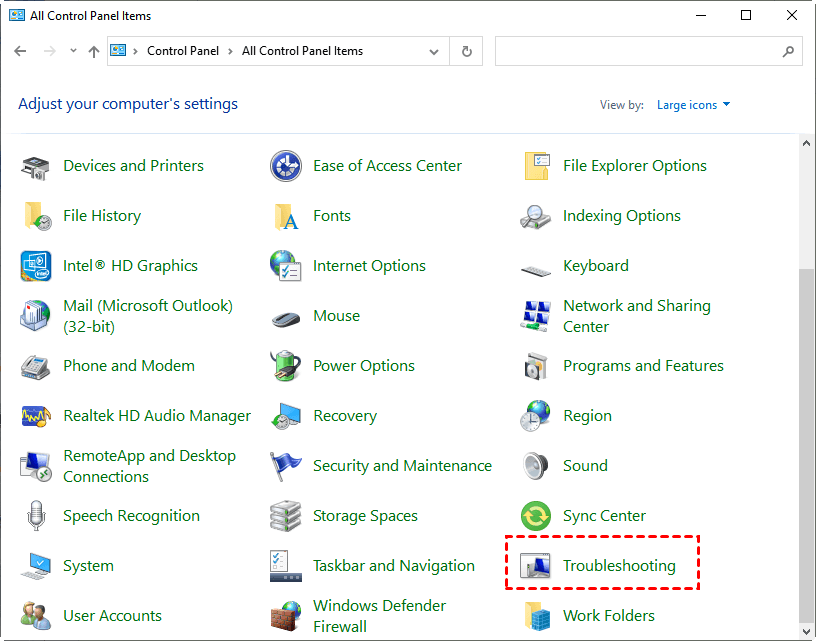This screenshot has width=816, height=641.
Task: Open the Speech Recognition microphone icon
Action: tap(36, 516)
